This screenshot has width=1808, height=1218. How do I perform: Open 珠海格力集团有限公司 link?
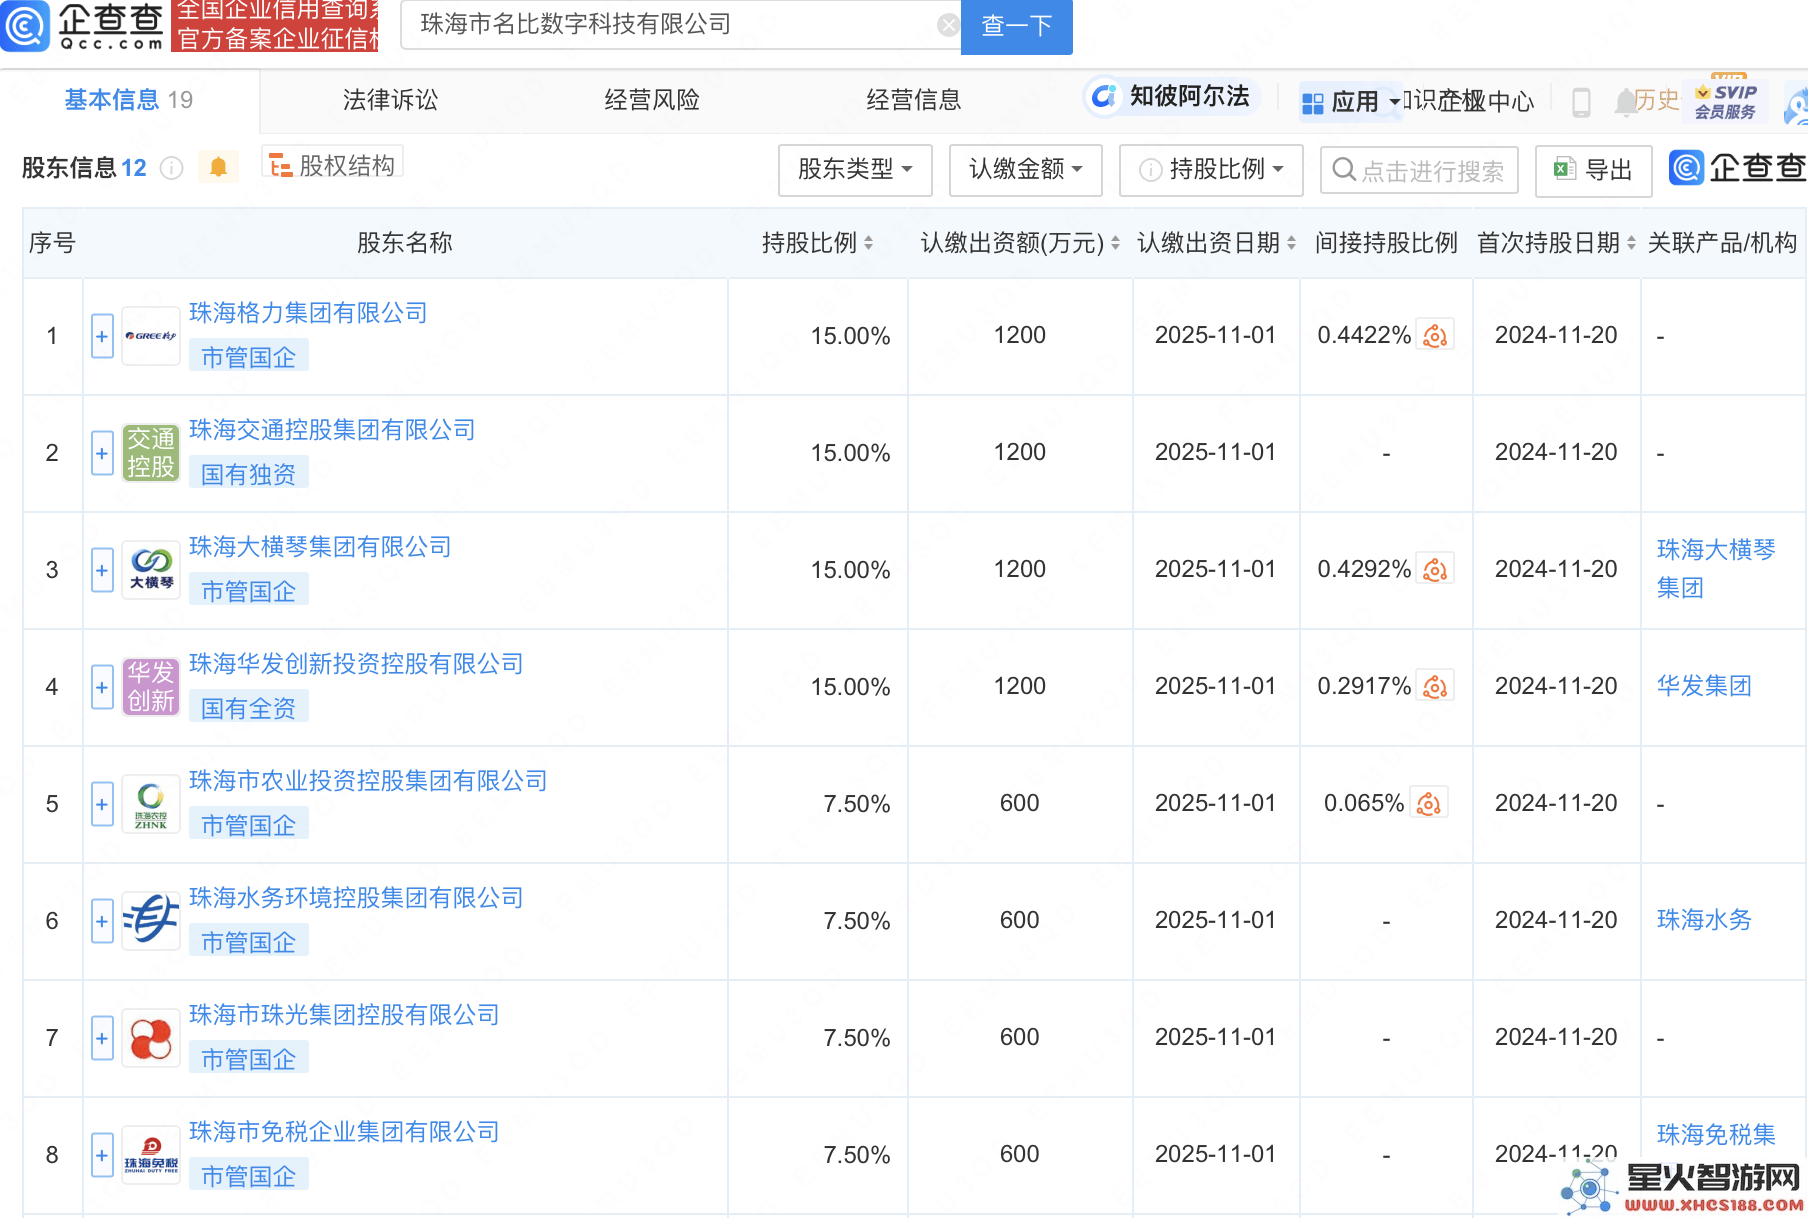308,313
